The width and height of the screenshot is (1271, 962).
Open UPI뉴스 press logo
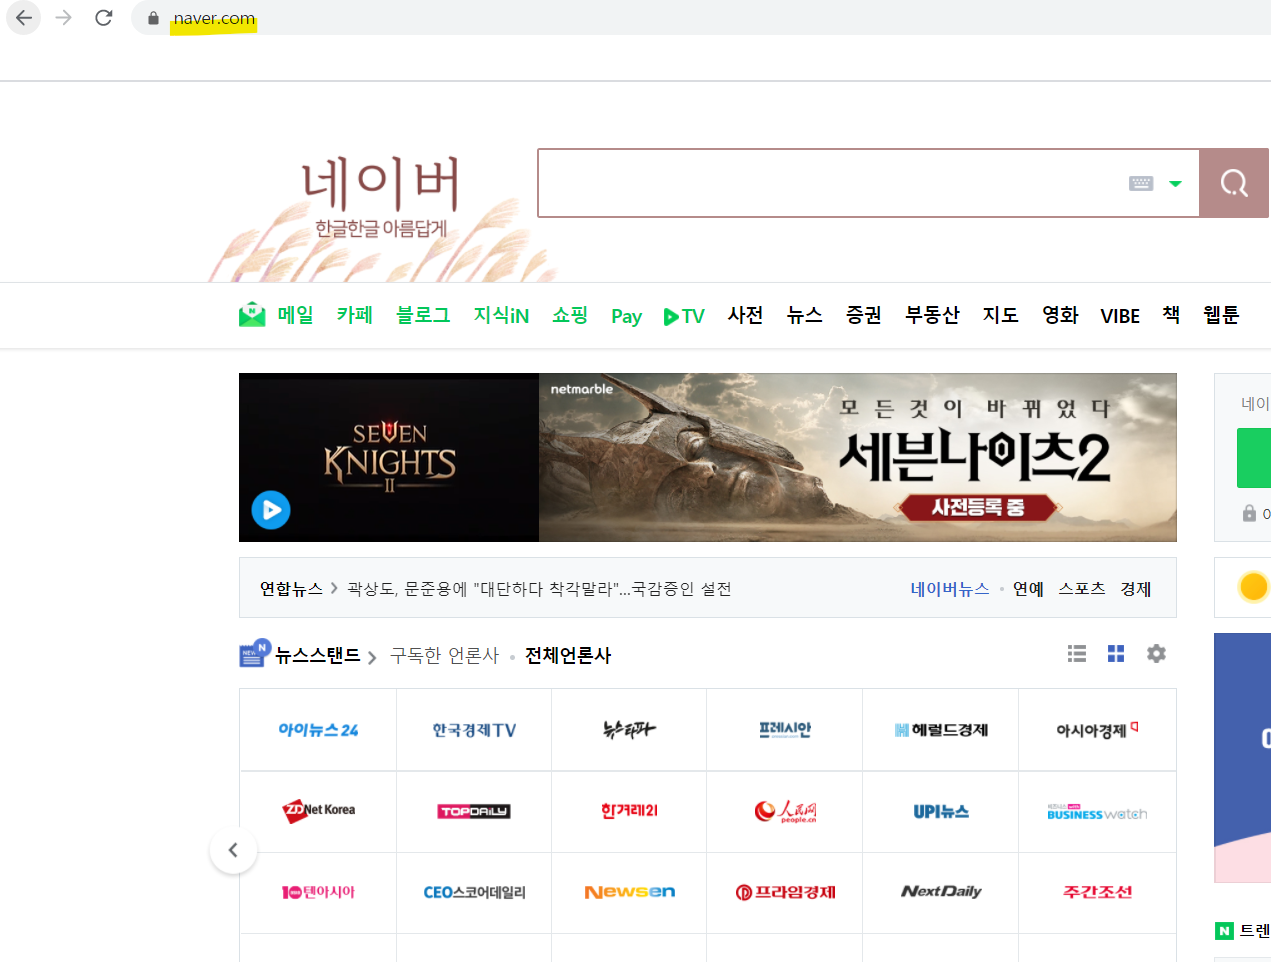pos(941,811)
